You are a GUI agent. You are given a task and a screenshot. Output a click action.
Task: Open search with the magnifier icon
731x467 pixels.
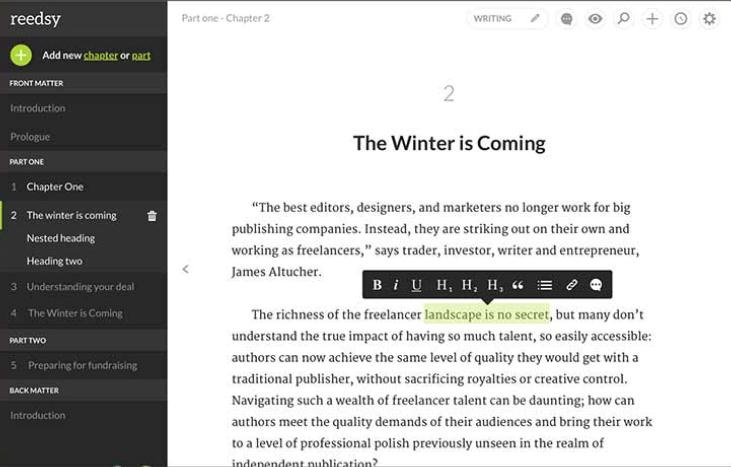point(623,19)
